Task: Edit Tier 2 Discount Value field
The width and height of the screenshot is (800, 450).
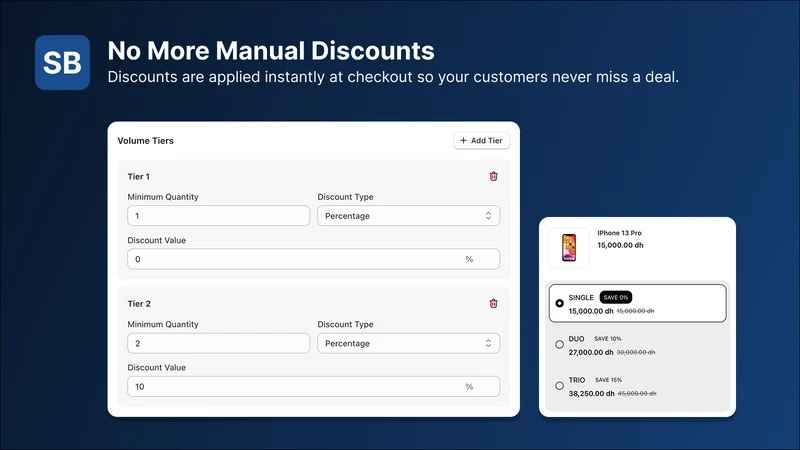Action: coord(313,387)
